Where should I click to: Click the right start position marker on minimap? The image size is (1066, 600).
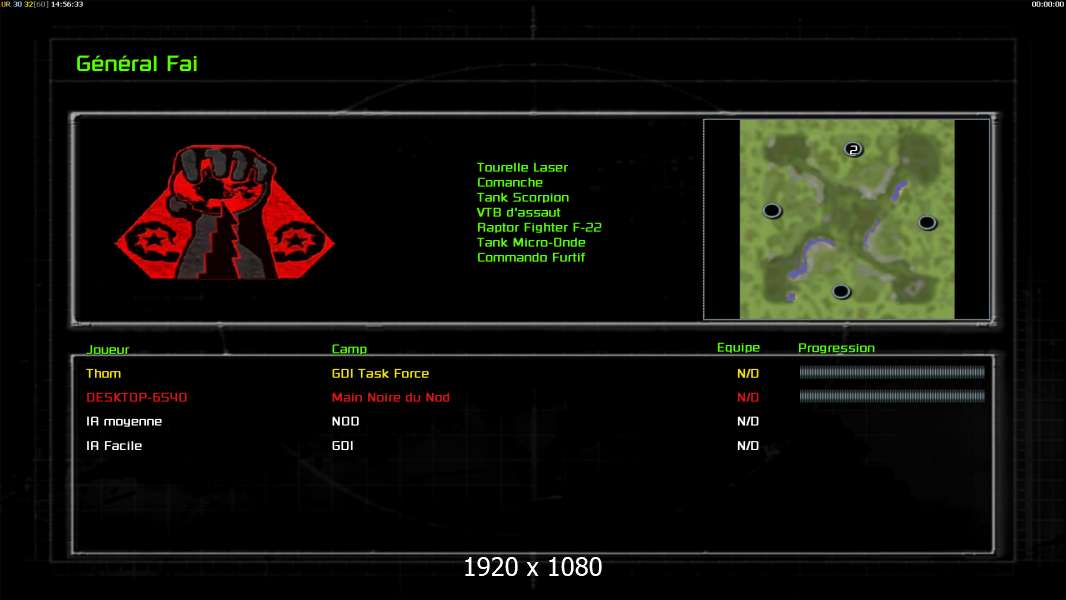927,222
